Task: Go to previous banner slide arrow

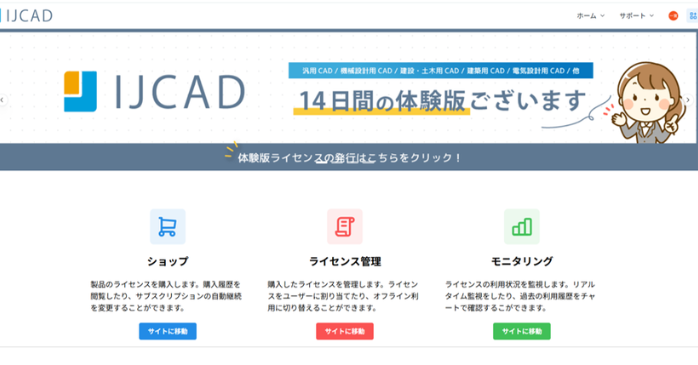Action: (x=3, y=100)
